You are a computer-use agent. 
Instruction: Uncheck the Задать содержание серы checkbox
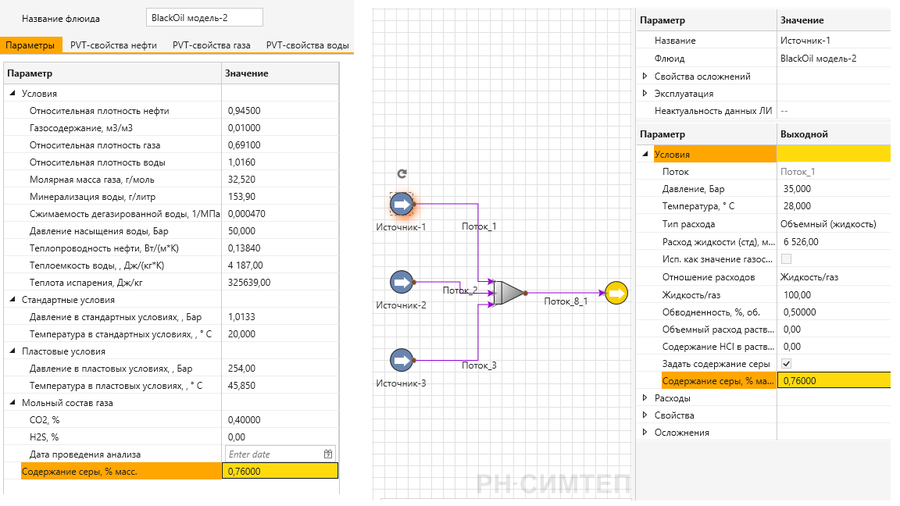[786, 364]
